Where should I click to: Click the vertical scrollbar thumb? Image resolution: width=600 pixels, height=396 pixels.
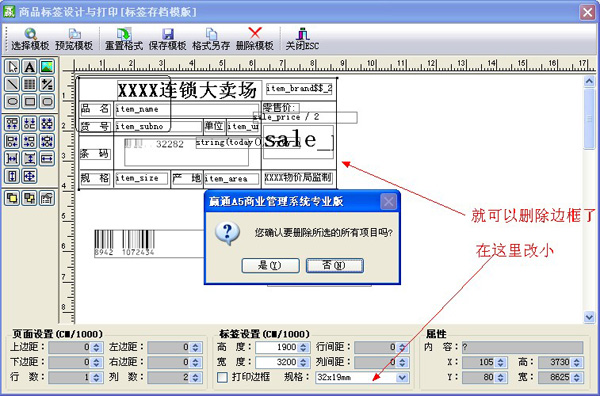589,119
